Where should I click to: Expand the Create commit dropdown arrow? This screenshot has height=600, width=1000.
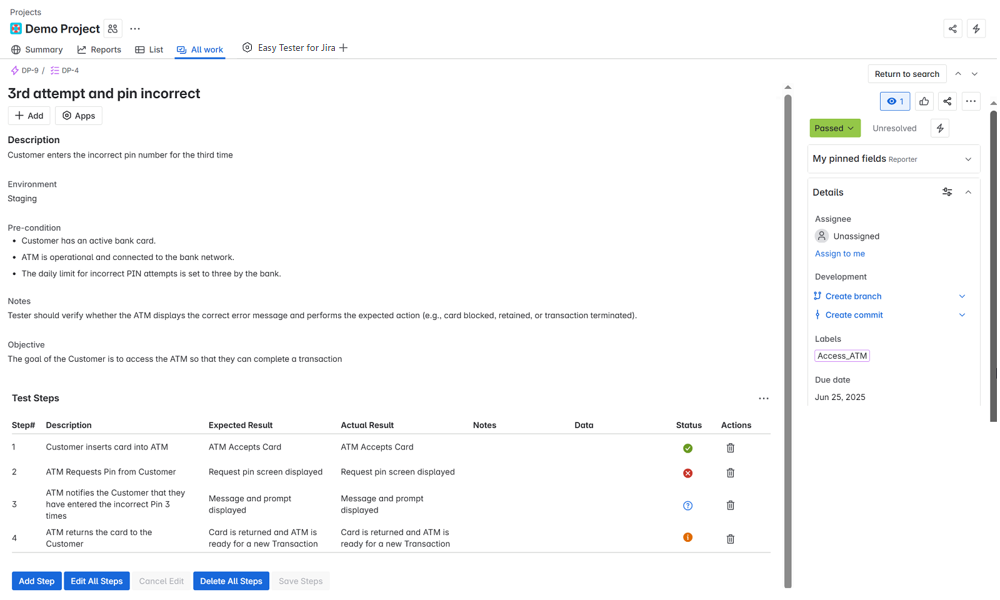click(962, 315)
